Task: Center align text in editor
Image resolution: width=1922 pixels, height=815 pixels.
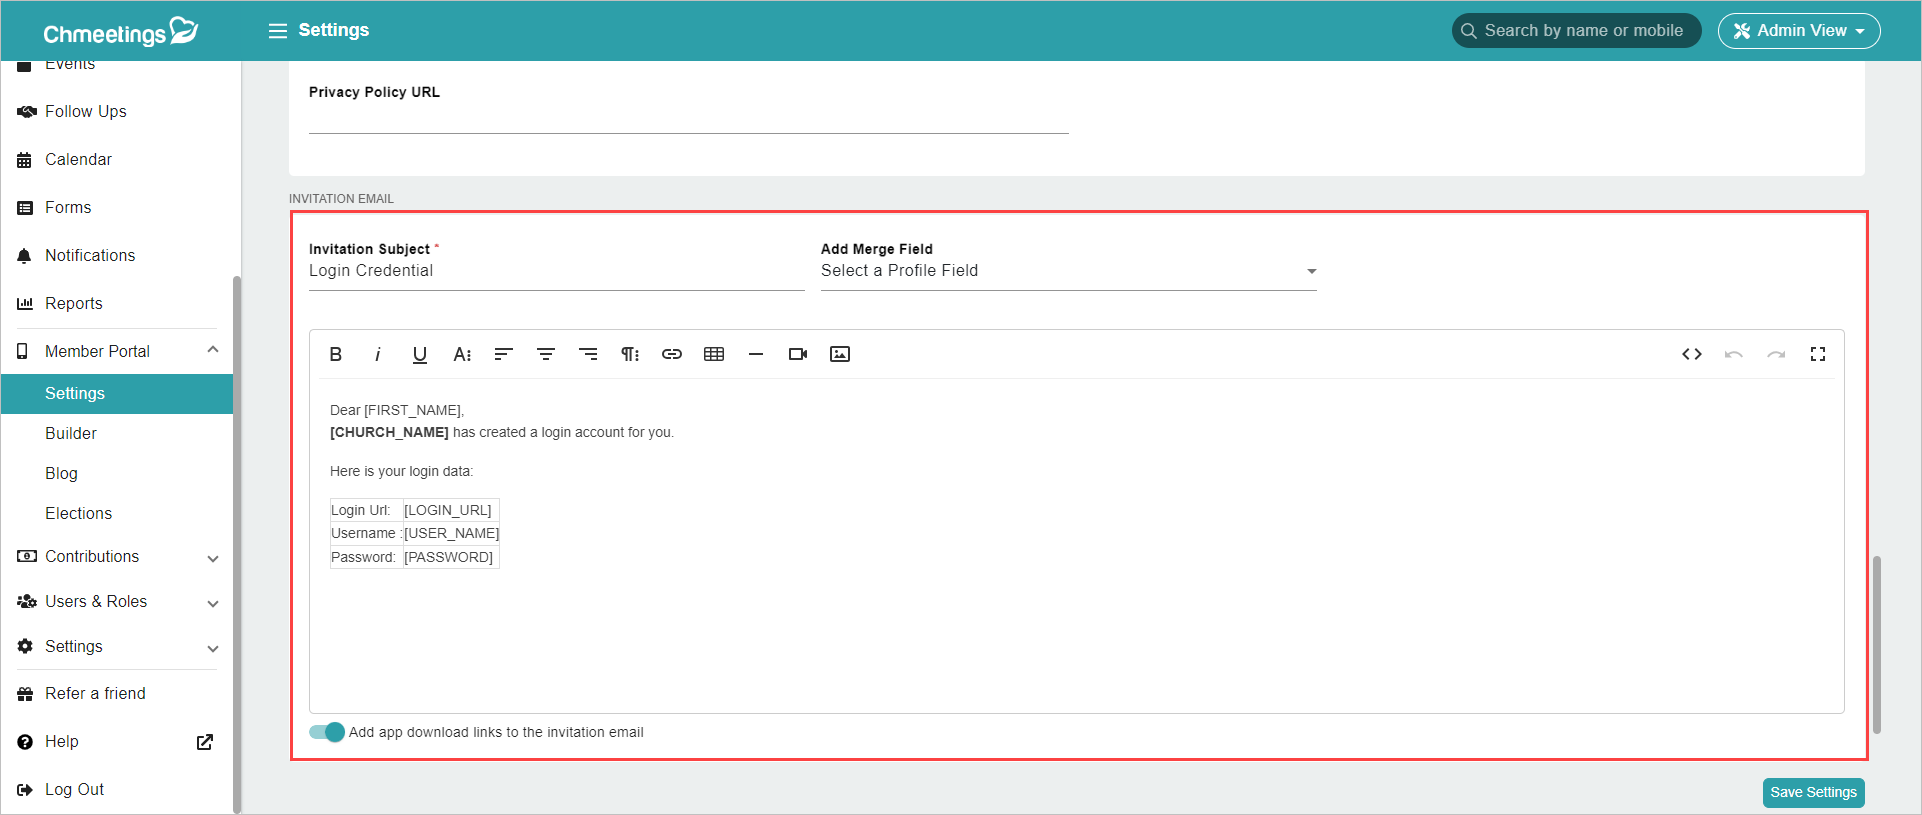Action: (546, 354)
